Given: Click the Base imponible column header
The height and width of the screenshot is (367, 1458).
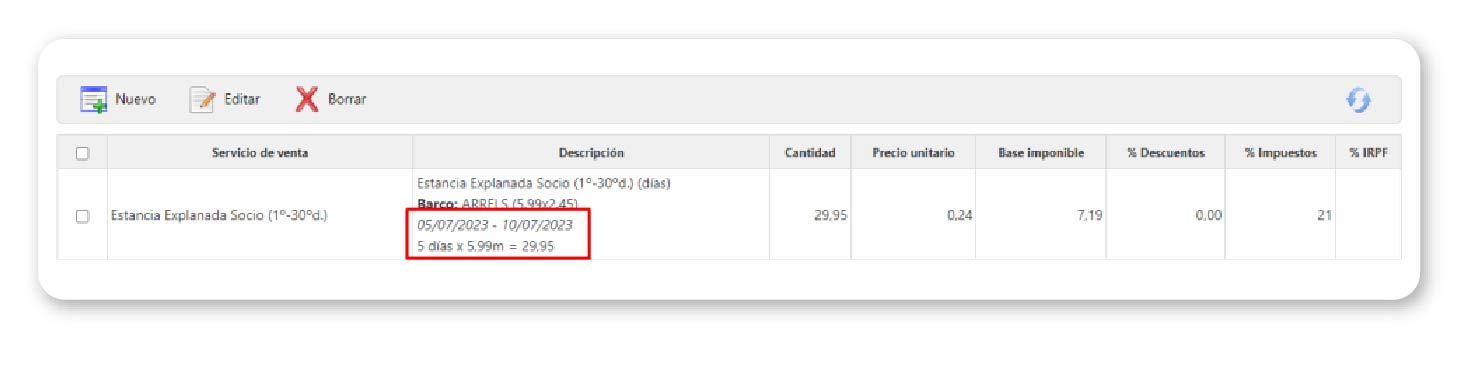Looking at the screenshot, I should click(x=1041, y=153).
